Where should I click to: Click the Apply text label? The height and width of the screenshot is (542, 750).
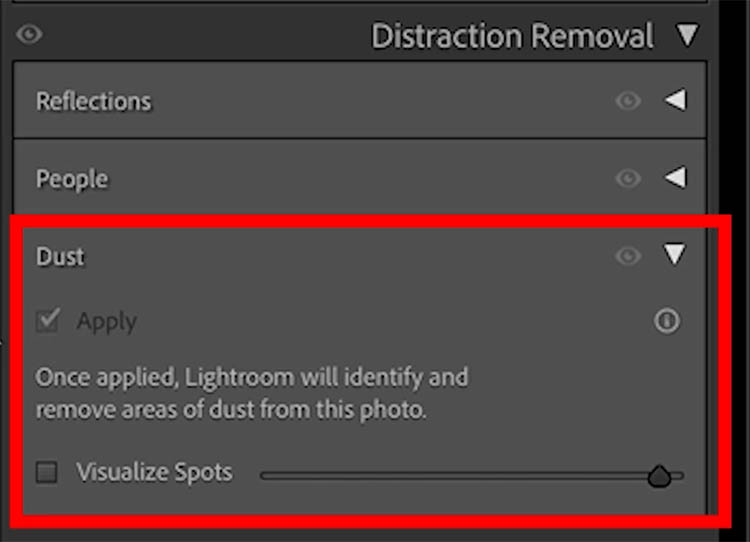(106, 322)
